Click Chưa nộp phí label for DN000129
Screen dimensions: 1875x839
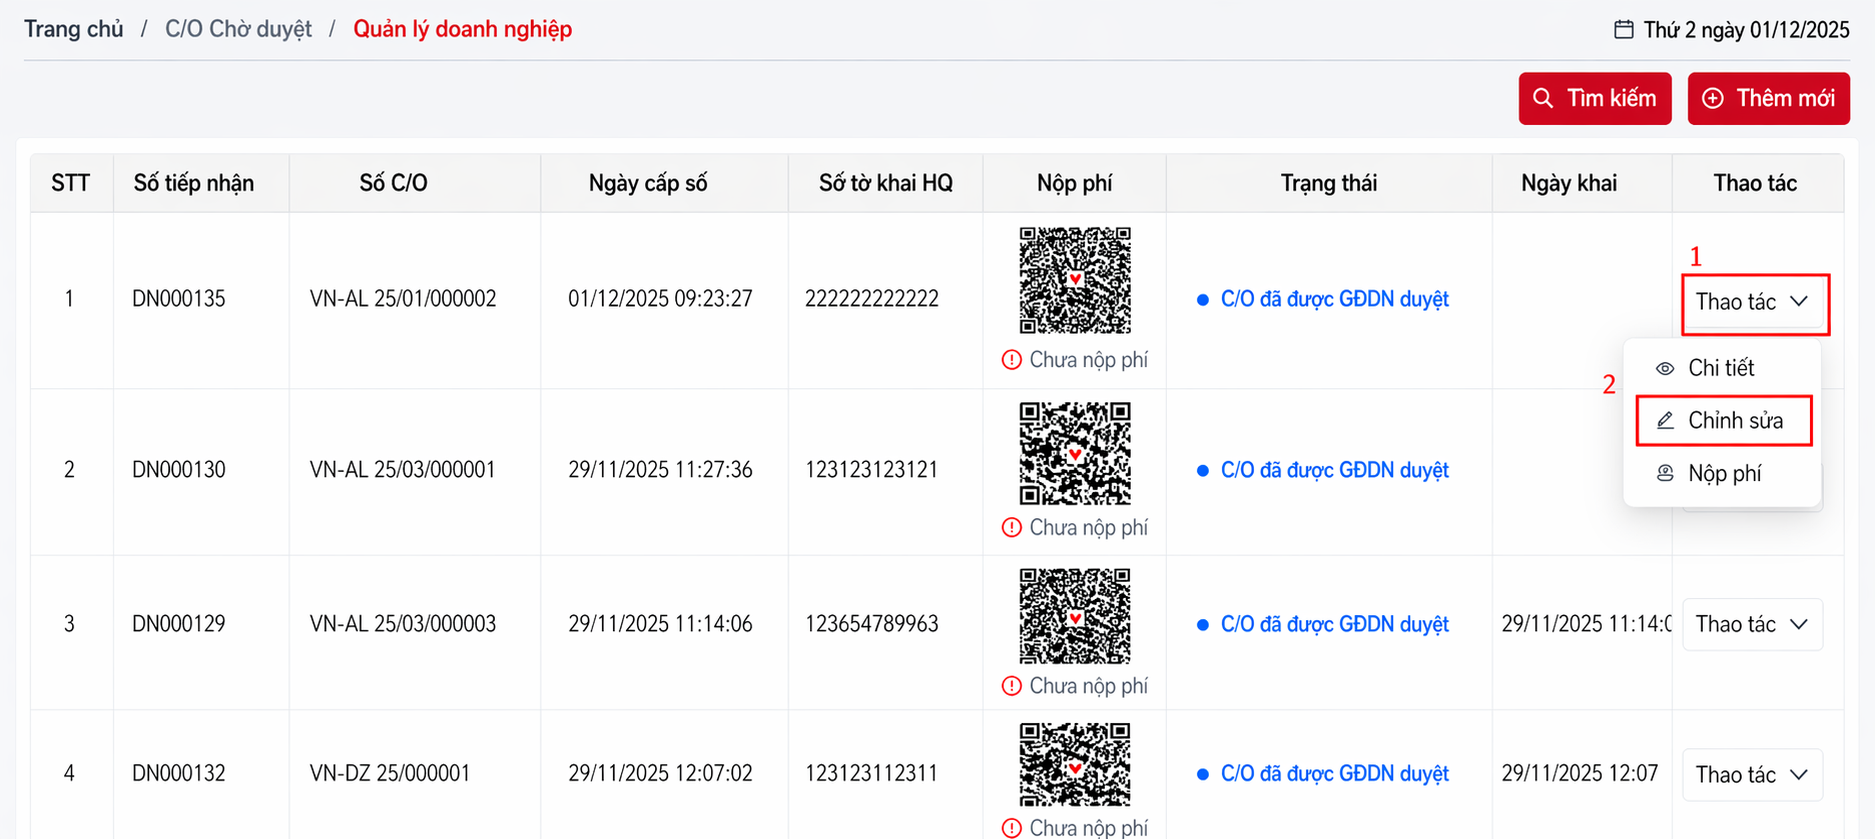(1089, 686)
